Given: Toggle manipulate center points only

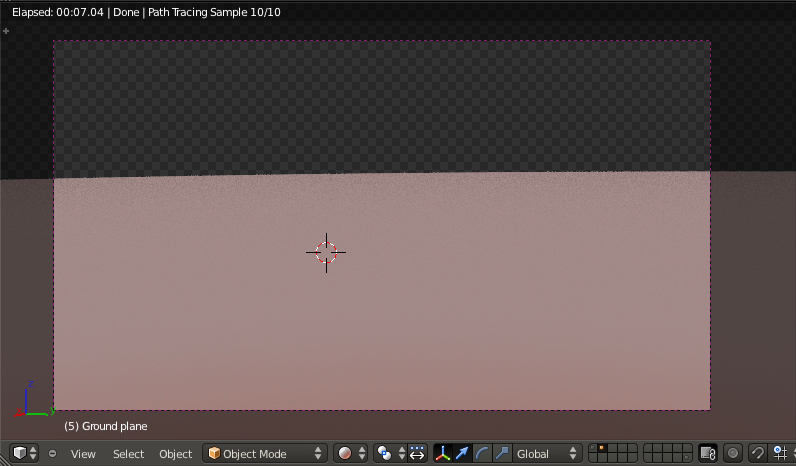Looking at the screenshot, I should click(417, 453).
